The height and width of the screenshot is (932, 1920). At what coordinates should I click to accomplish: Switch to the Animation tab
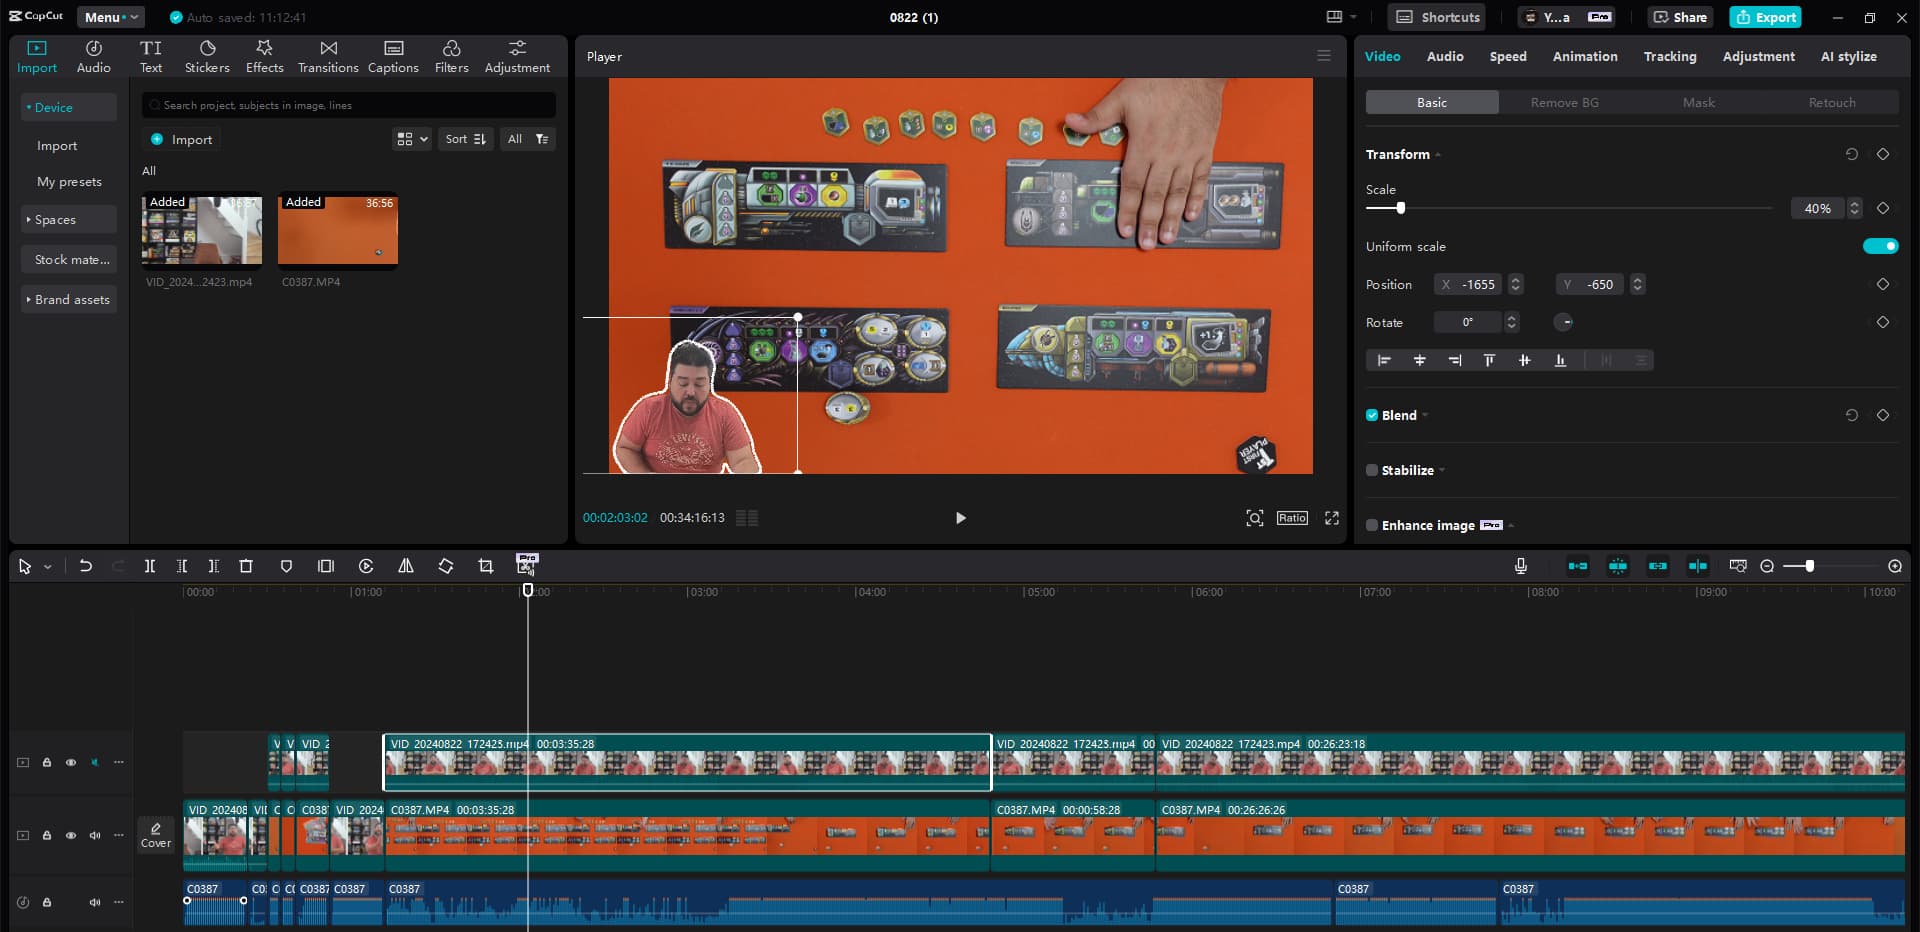click(1585, 56)
